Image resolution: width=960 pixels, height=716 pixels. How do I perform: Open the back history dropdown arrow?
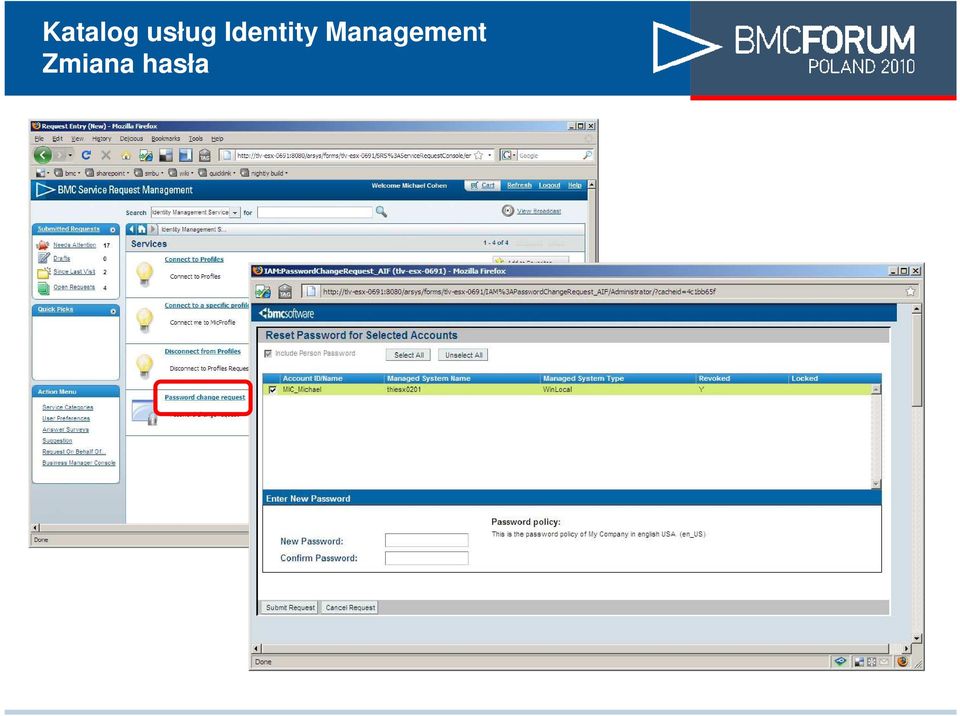click(x=70, y=156)
